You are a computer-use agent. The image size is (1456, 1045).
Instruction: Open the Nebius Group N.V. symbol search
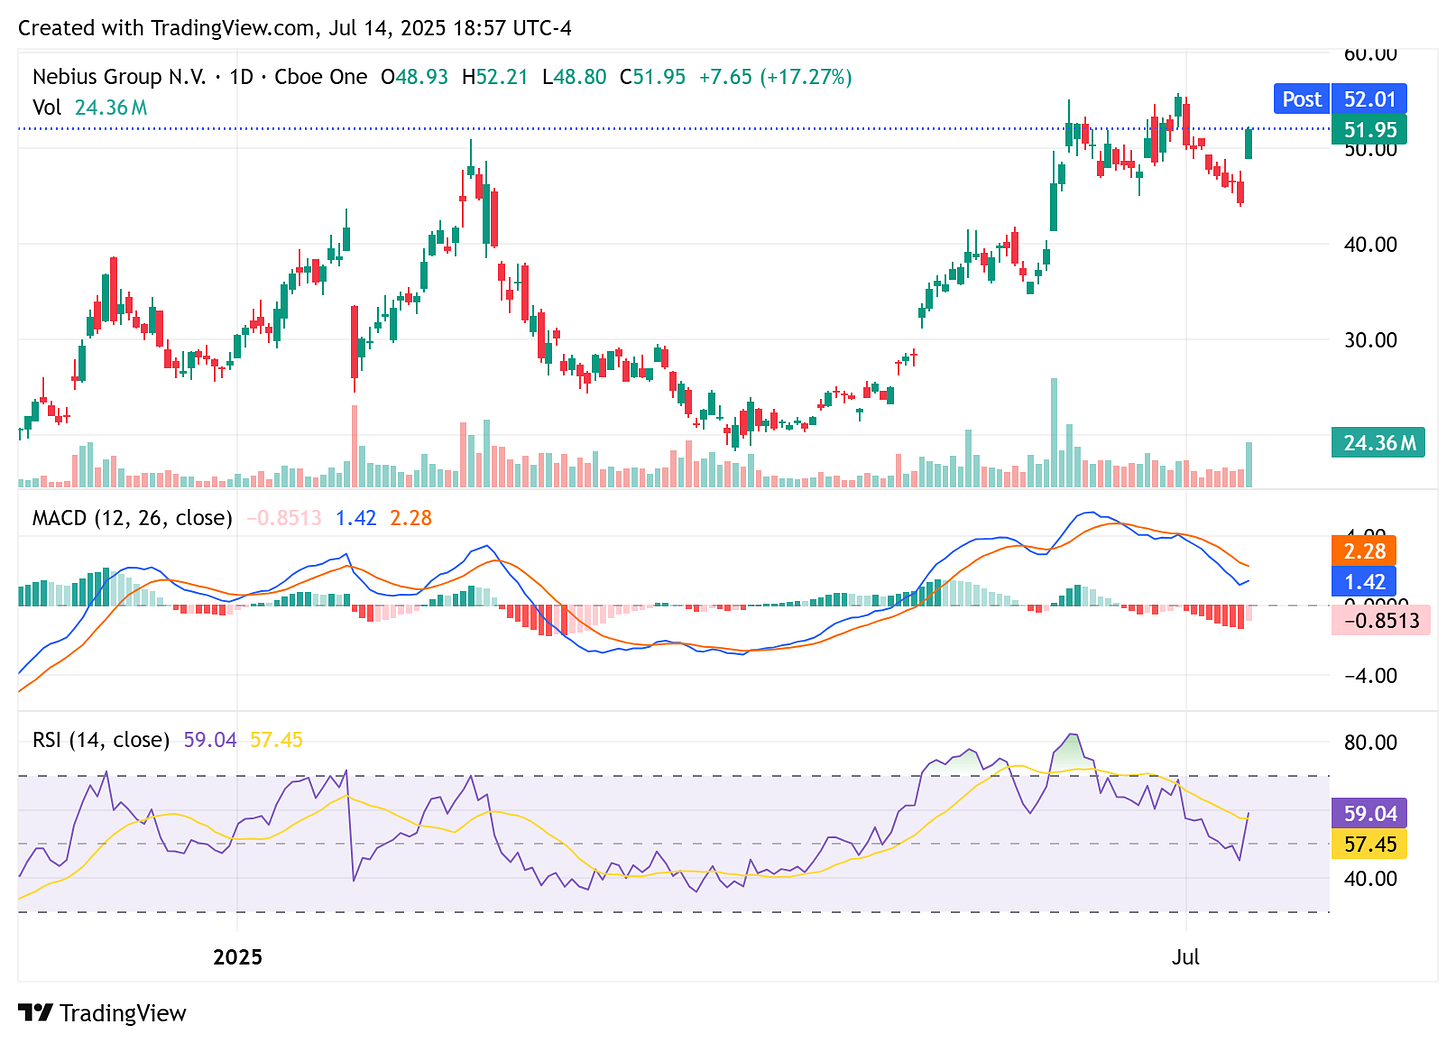120,76
